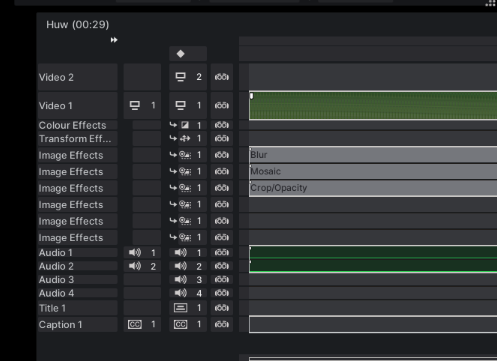Toggle the sync lock on Audio 4

click(x=222, y=293)
